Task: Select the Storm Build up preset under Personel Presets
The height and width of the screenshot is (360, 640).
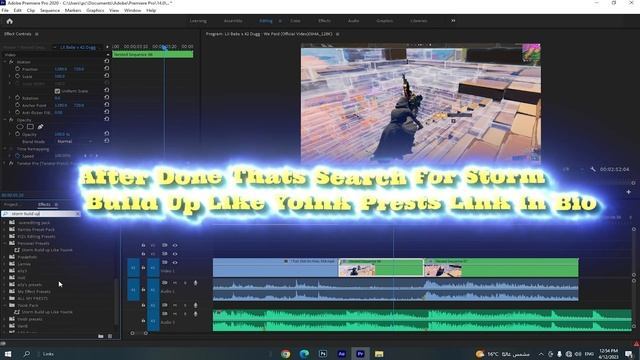Action: pyautogui.click(x=47, y=250)
